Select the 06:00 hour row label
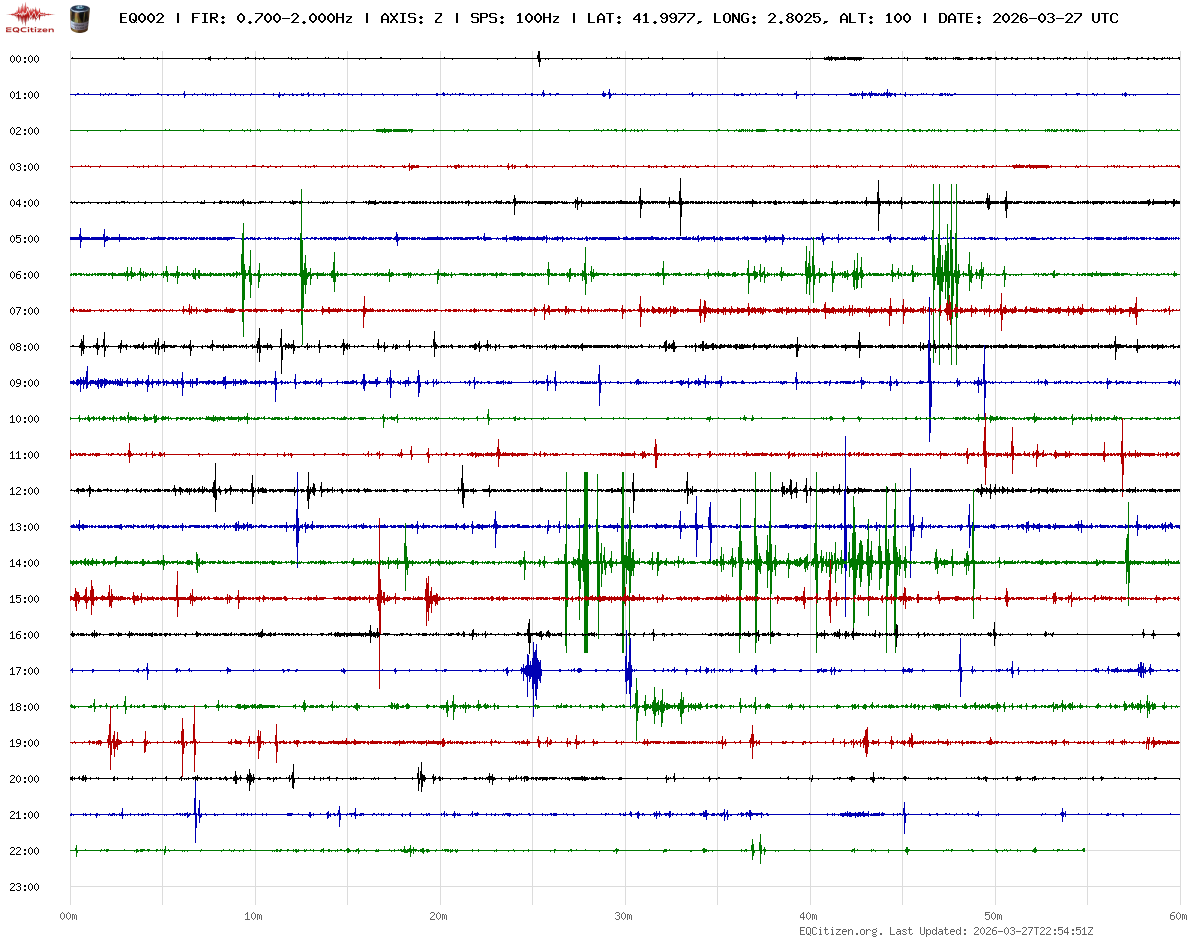Screen dimensions: 1200x940 24,275
